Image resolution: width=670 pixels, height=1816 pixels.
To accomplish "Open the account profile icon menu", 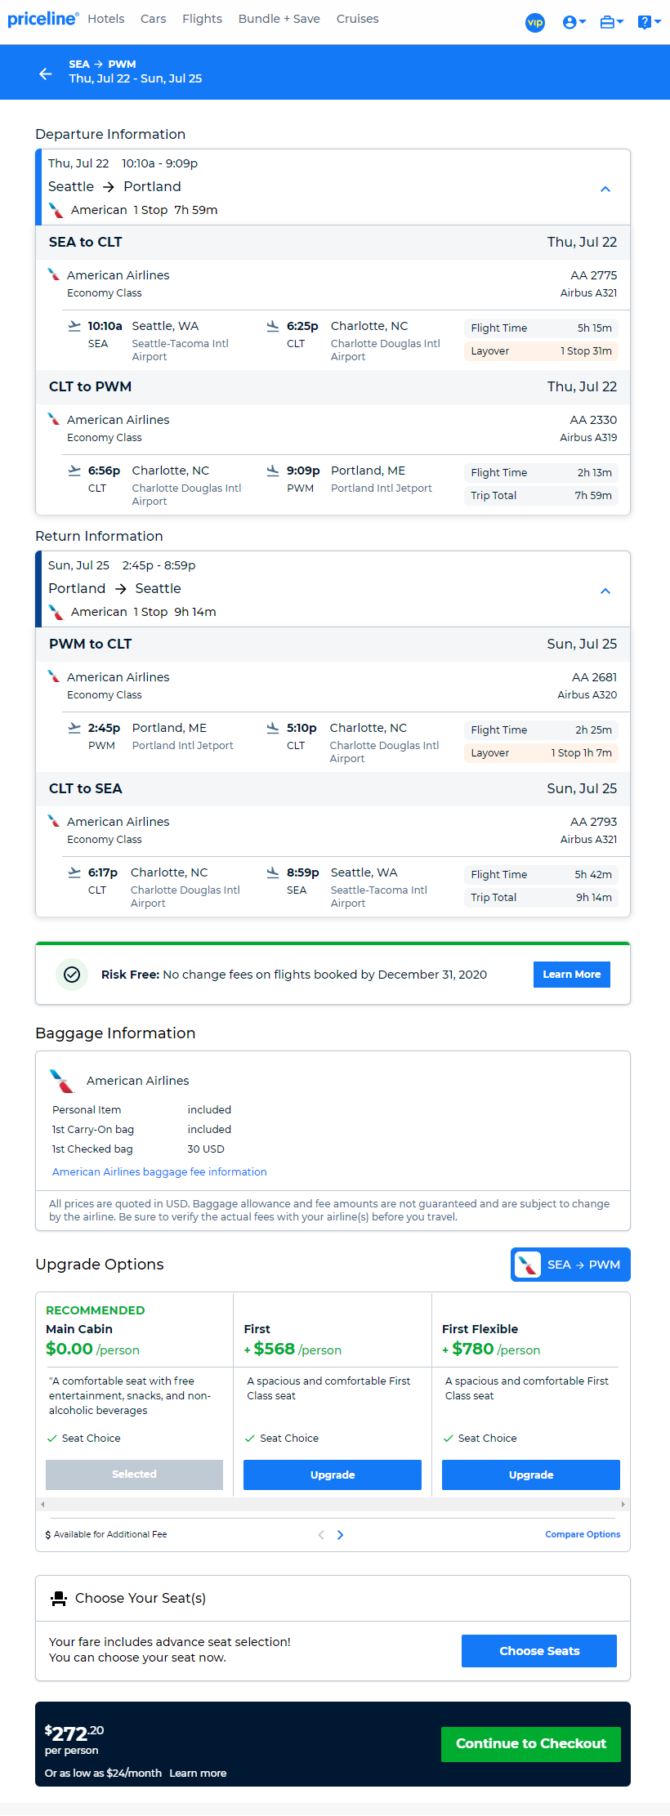I will [x=574, y=22].
